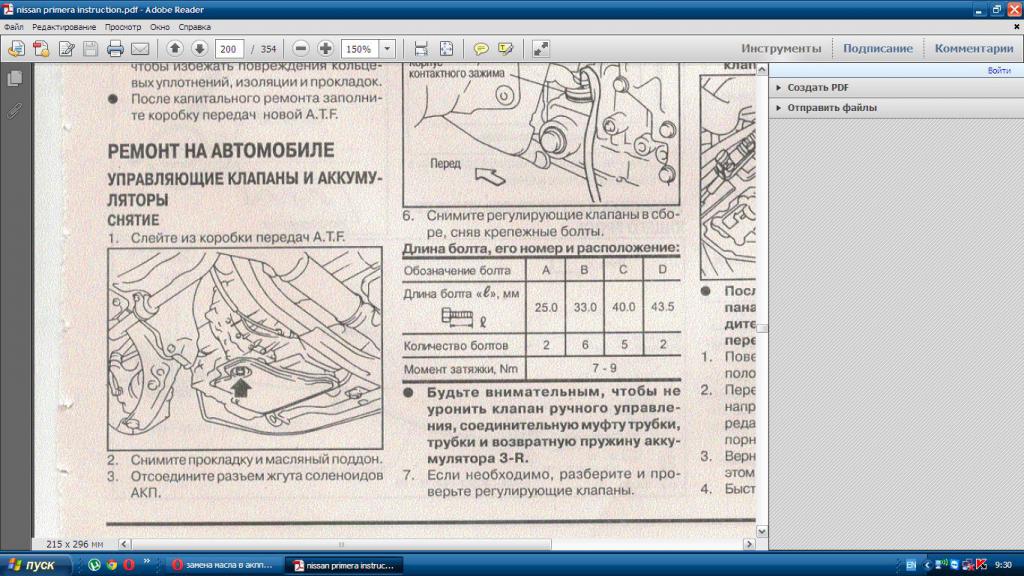The height and width of the screenshot is (576, 1024).
Task: Open the zoom level dropdown arrow
Action: (387, 49)
